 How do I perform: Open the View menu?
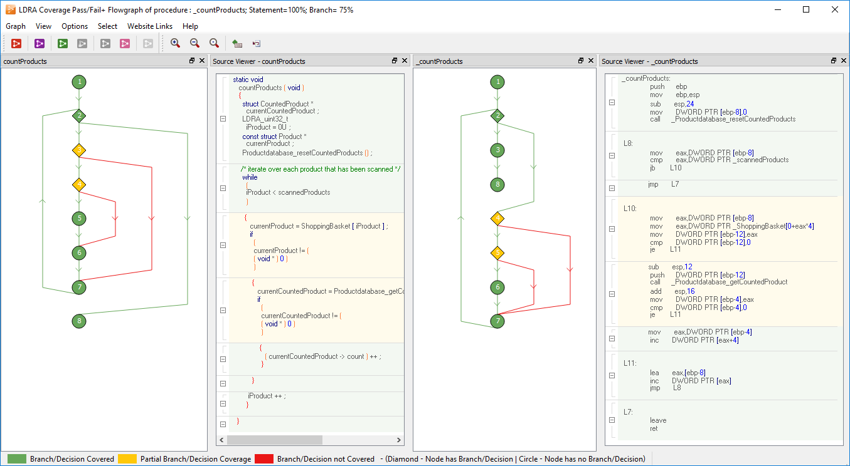43,26
